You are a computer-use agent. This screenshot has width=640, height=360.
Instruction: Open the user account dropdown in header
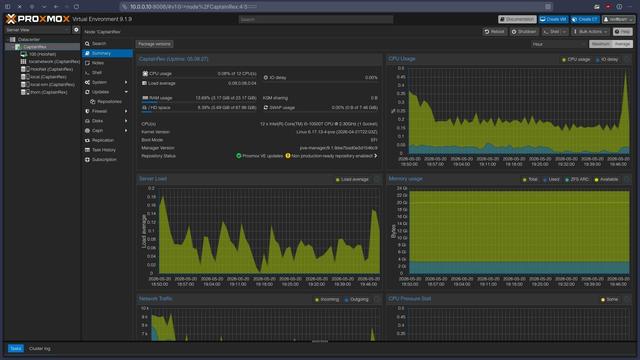618,19
